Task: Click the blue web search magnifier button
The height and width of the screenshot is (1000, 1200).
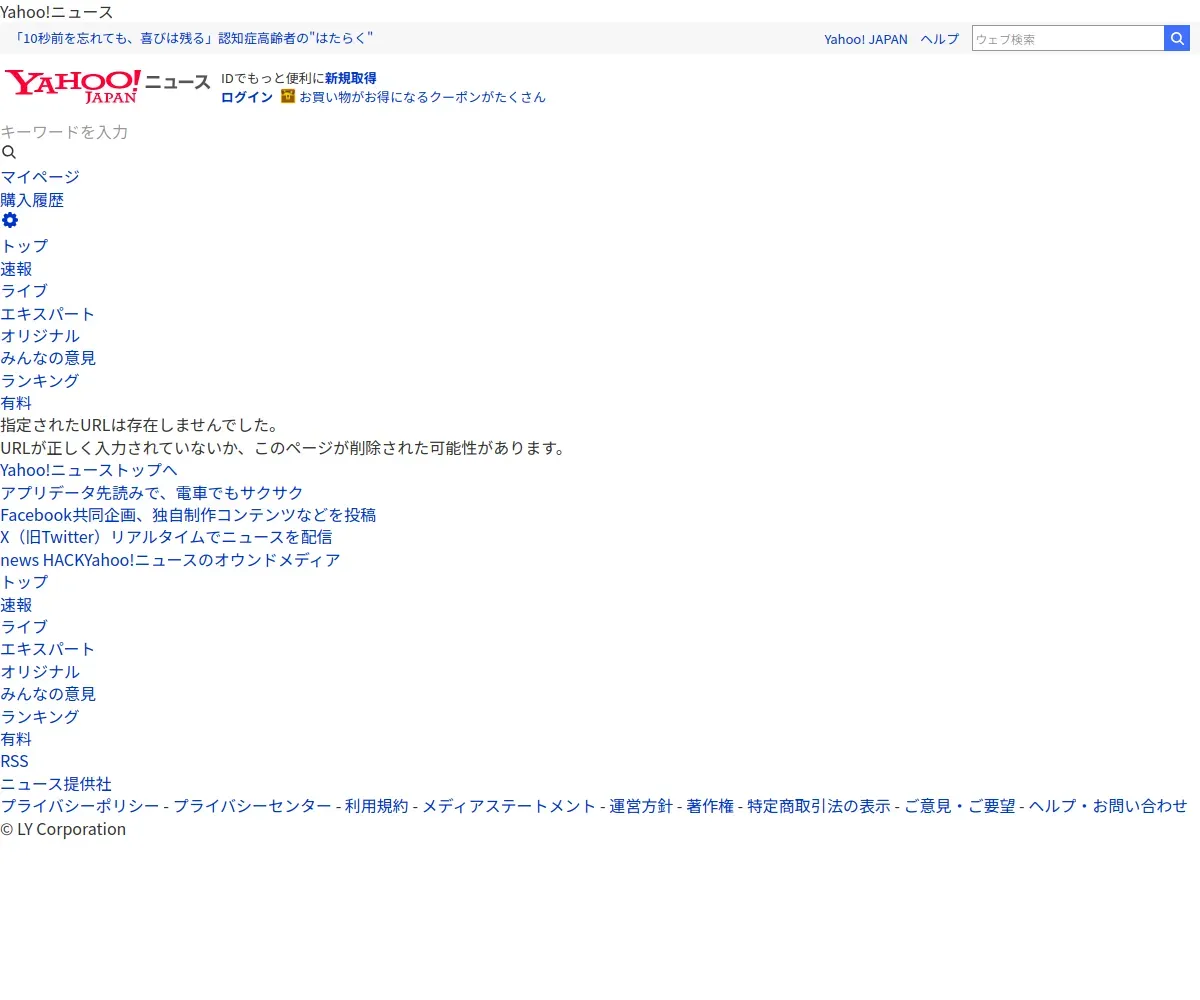Action: [x=1177, y=38]
